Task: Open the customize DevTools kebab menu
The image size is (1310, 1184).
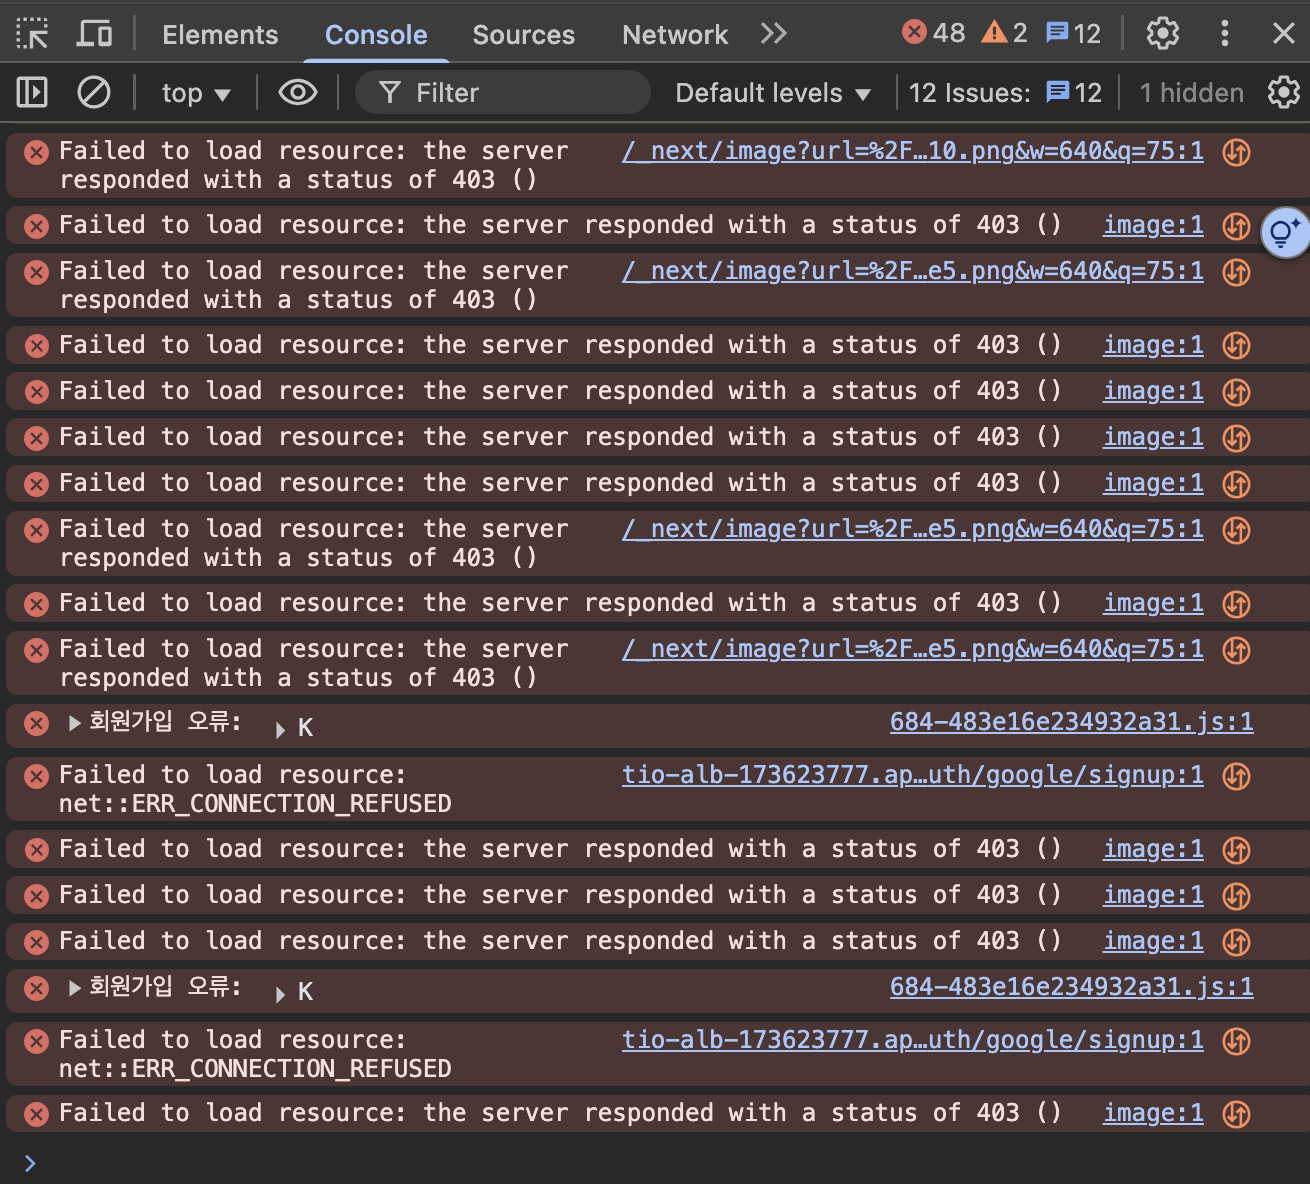Action: pos(1224,34)
